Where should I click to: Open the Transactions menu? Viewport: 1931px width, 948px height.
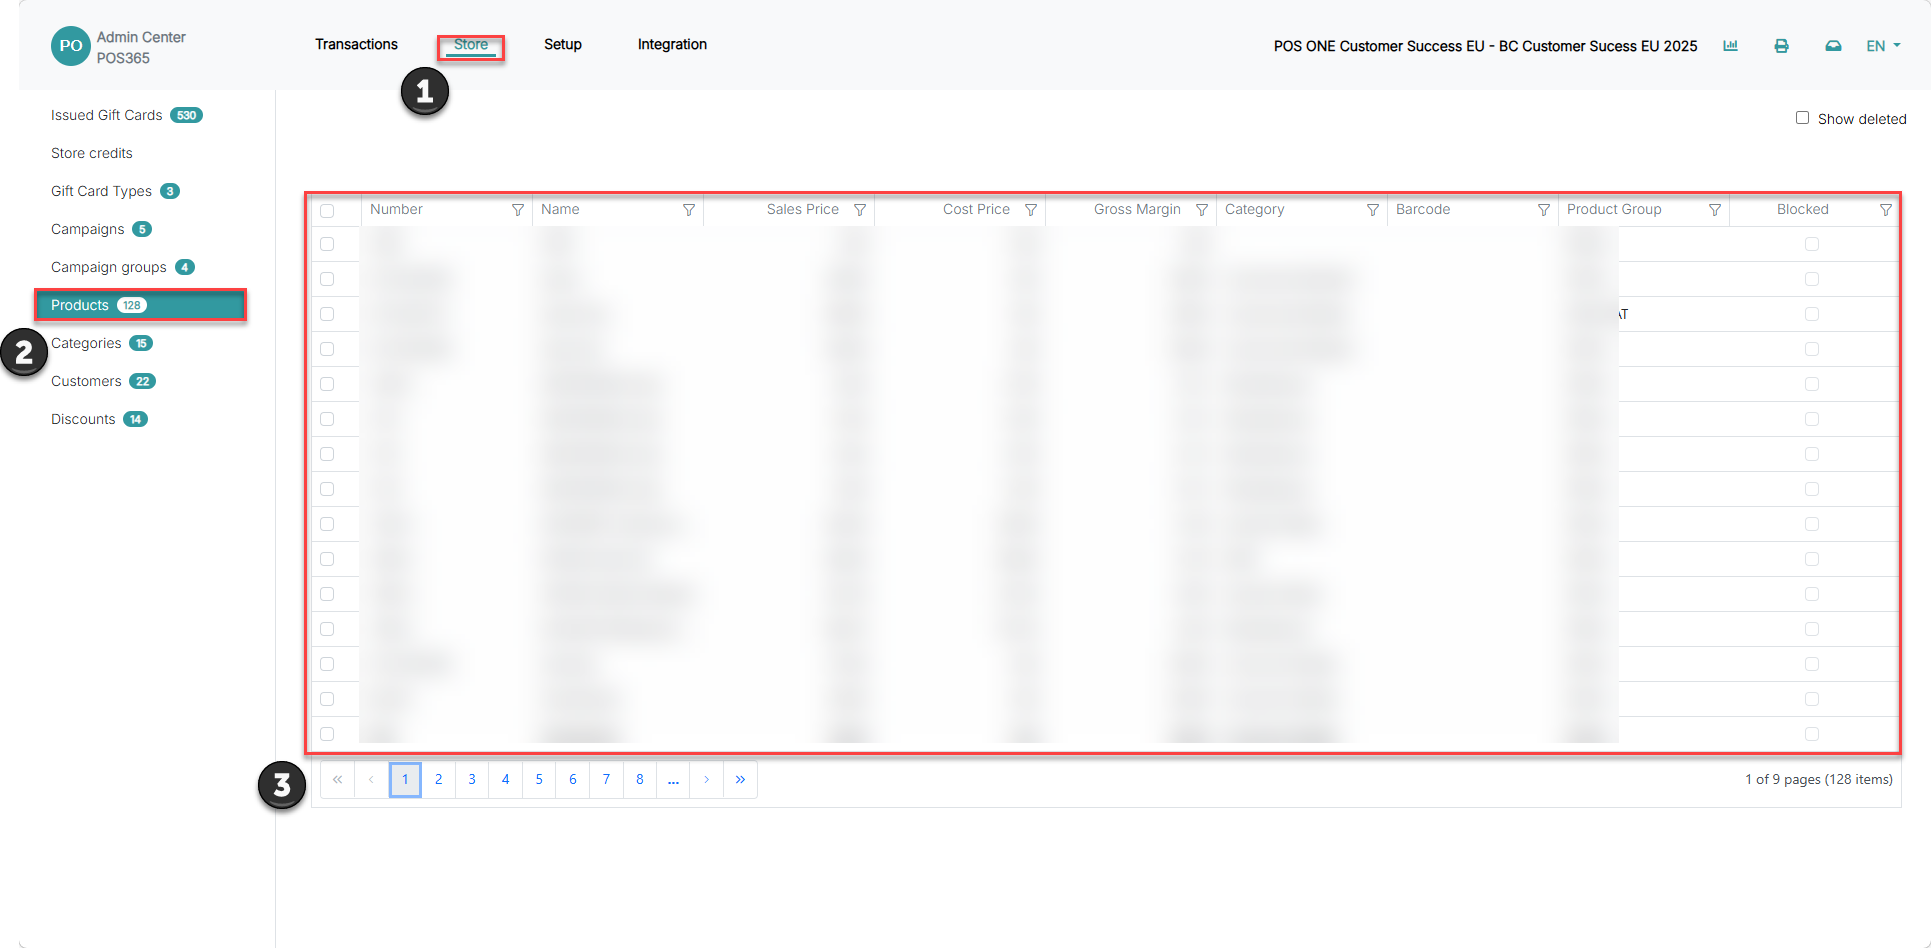[x=356, y=44]
